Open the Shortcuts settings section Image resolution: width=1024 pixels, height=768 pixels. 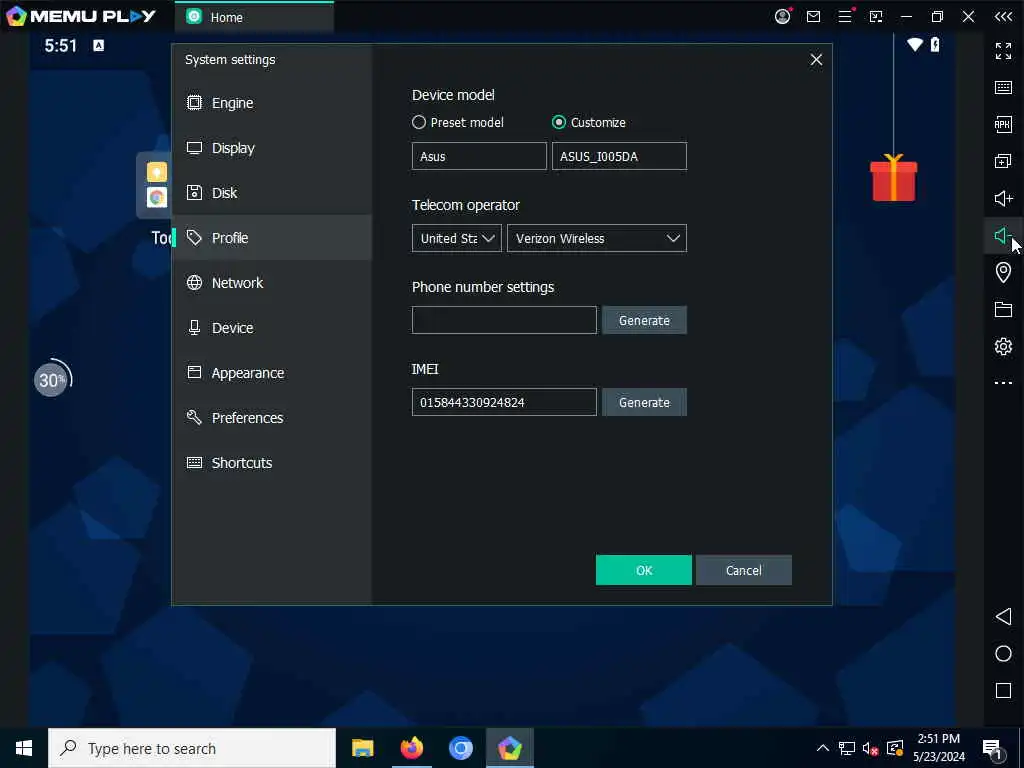(272, 463)
